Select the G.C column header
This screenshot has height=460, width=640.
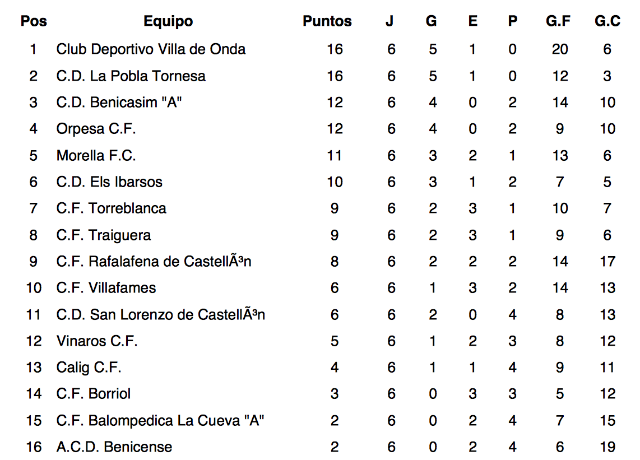click(x=607, y=21)
